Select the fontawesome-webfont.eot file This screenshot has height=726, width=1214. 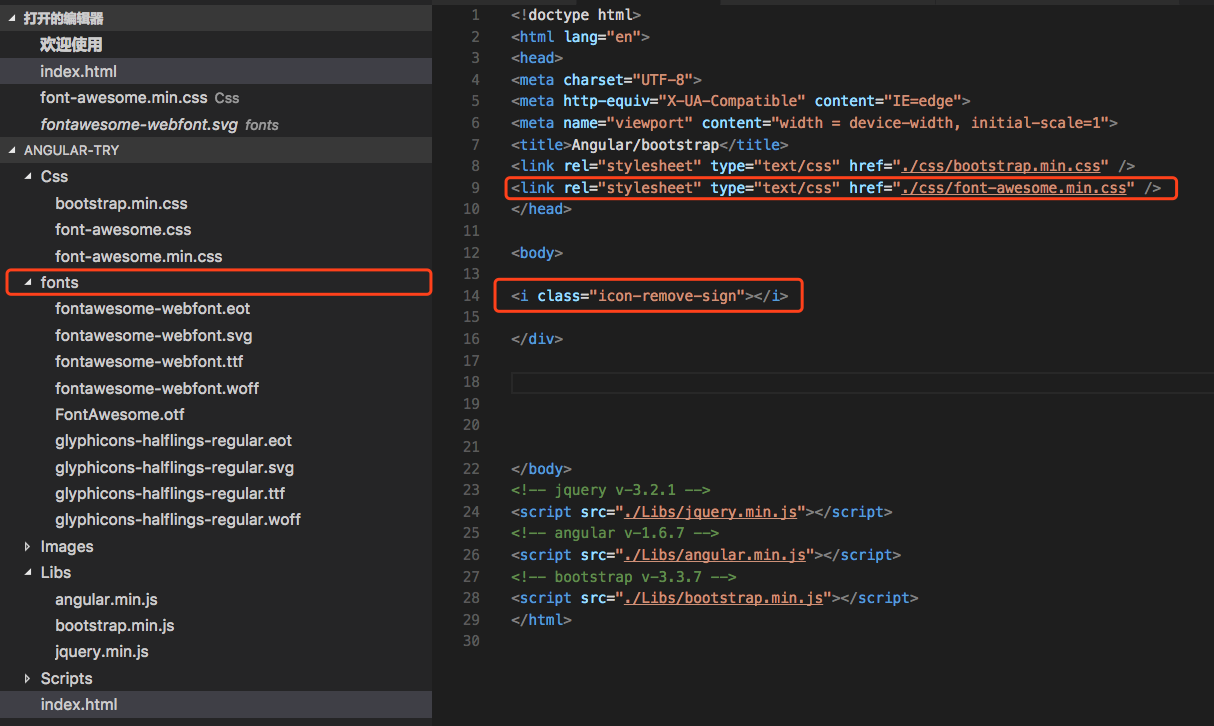coord(153,308)
